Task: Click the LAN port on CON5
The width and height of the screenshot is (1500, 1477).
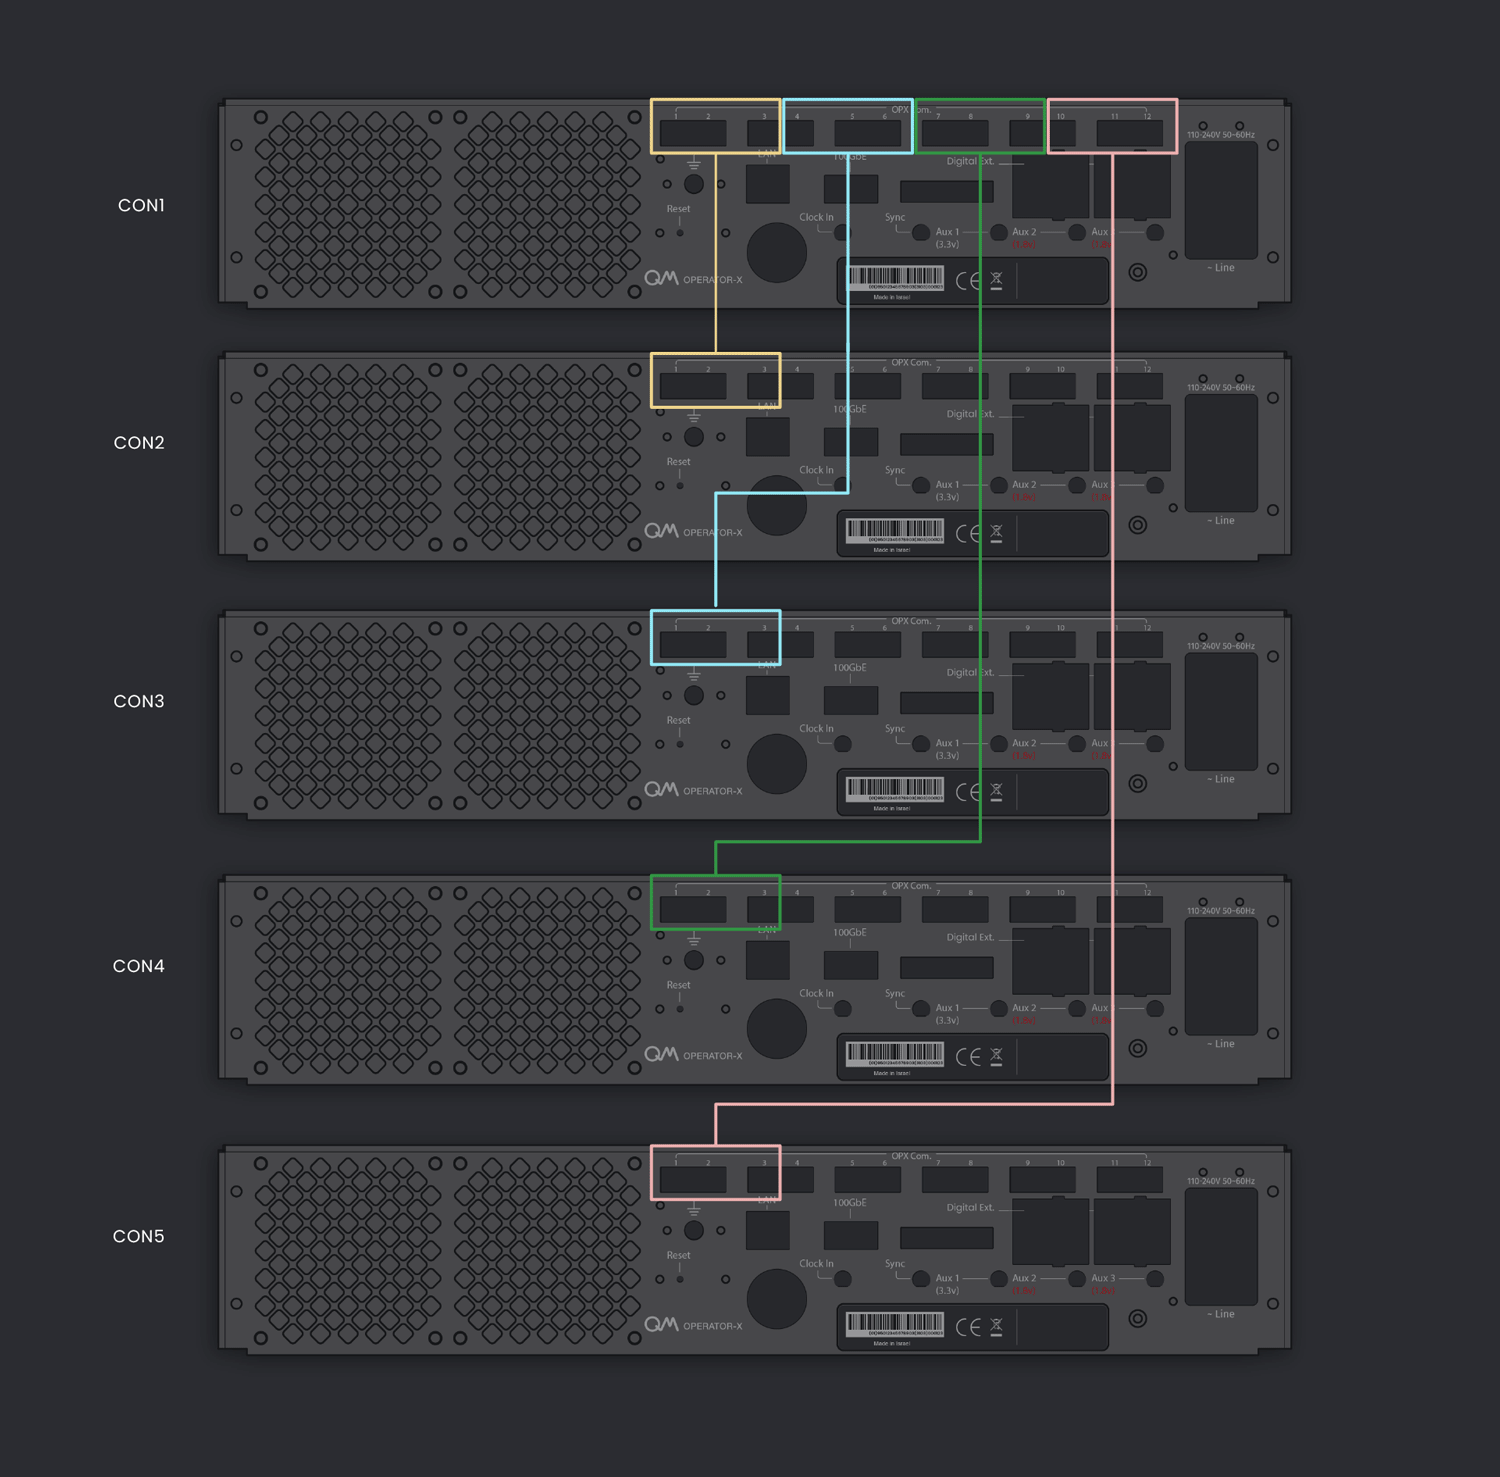Action: click(x=767, y=1230)
